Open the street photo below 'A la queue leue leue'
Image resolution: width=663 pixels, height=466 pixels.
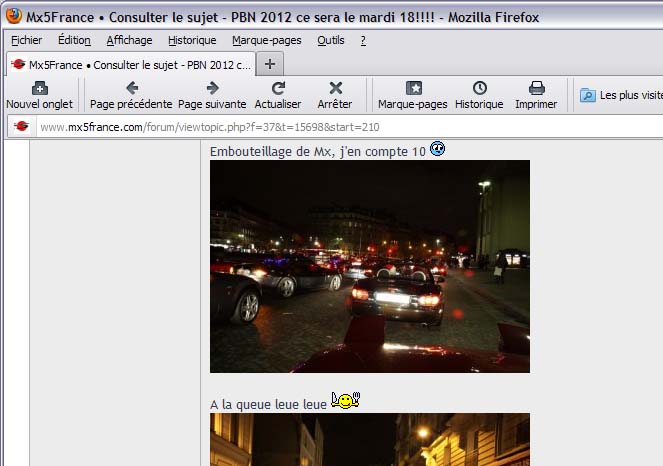point(370,440)
